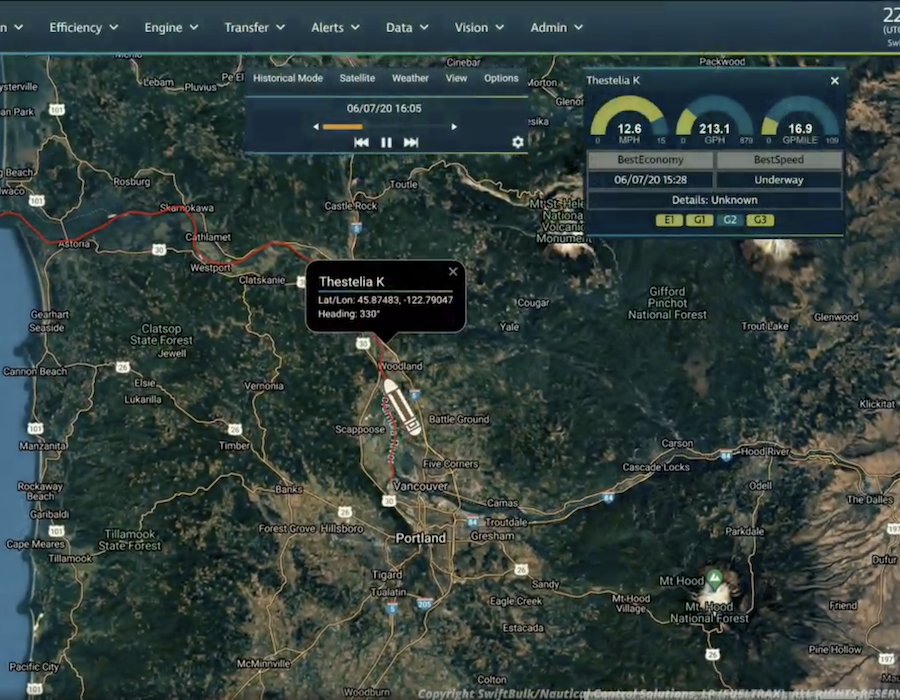Skip forward to next playback point

click(x=411, y=142)
